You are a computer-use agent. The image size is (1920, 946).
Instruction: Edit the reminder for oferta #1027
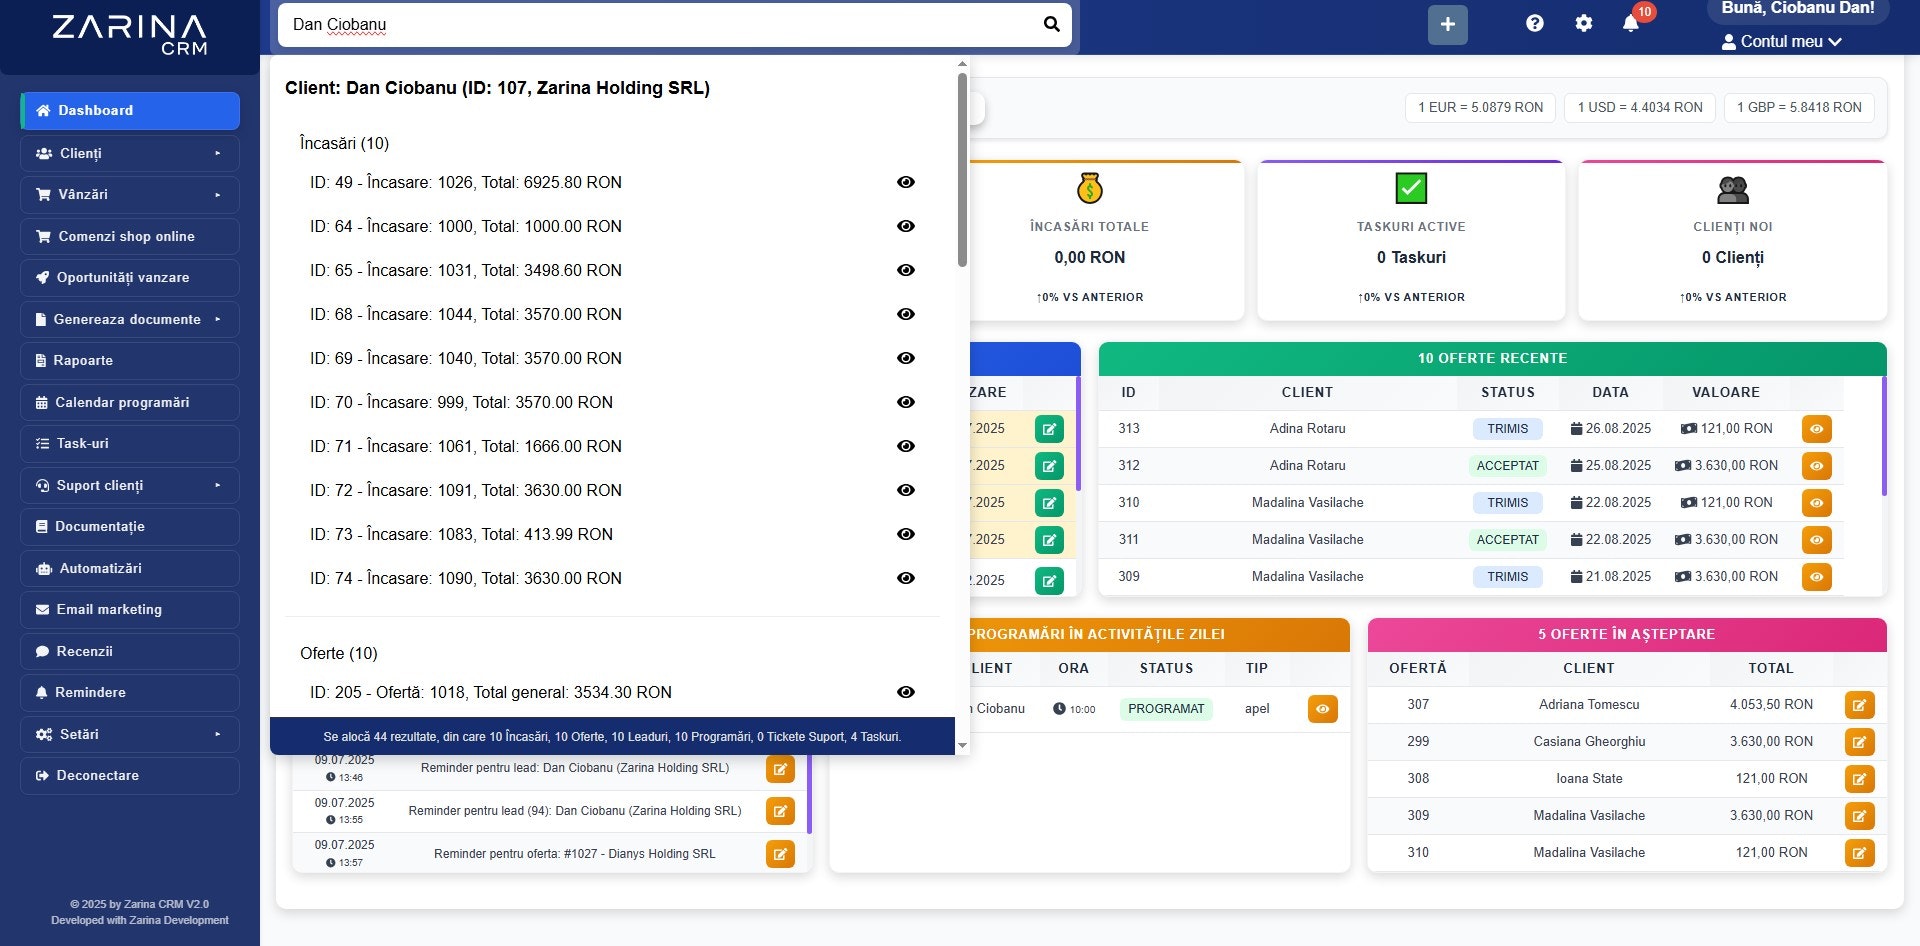coord(780,853)
